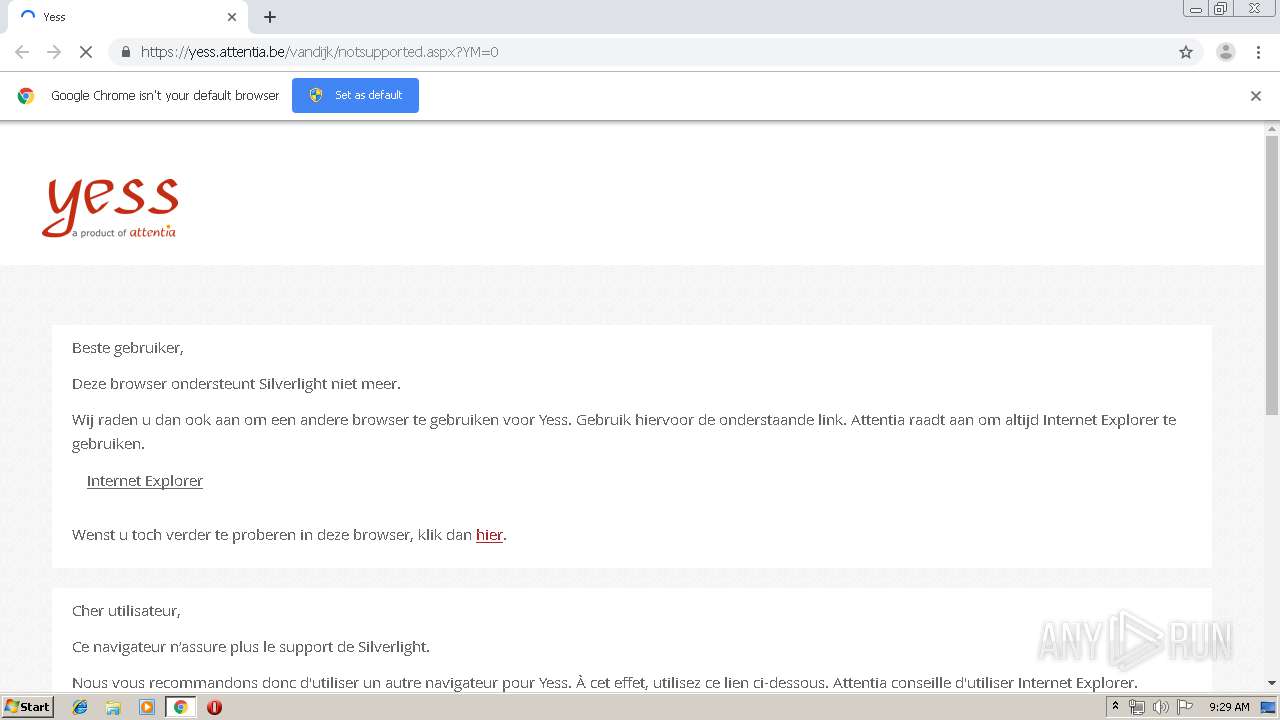
Task: Click the Action Center flag icon
Action: [x=1185, y=707]
